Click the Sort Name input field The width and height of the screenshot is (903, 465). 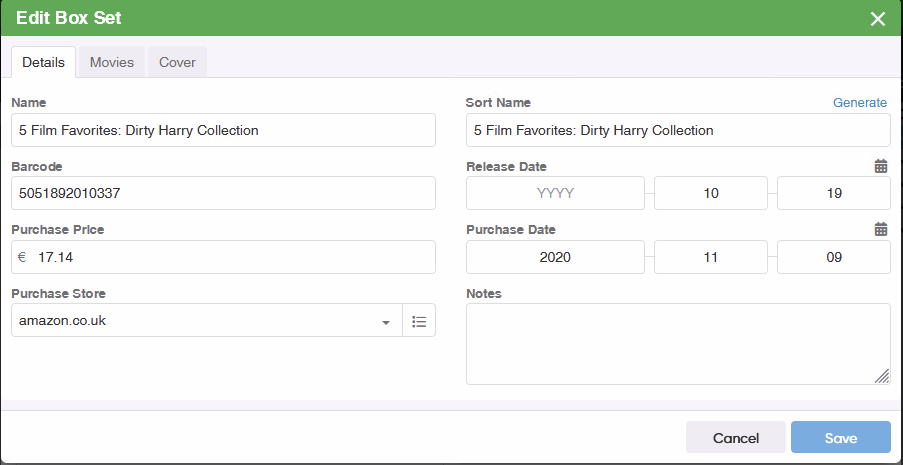[677, 130]
